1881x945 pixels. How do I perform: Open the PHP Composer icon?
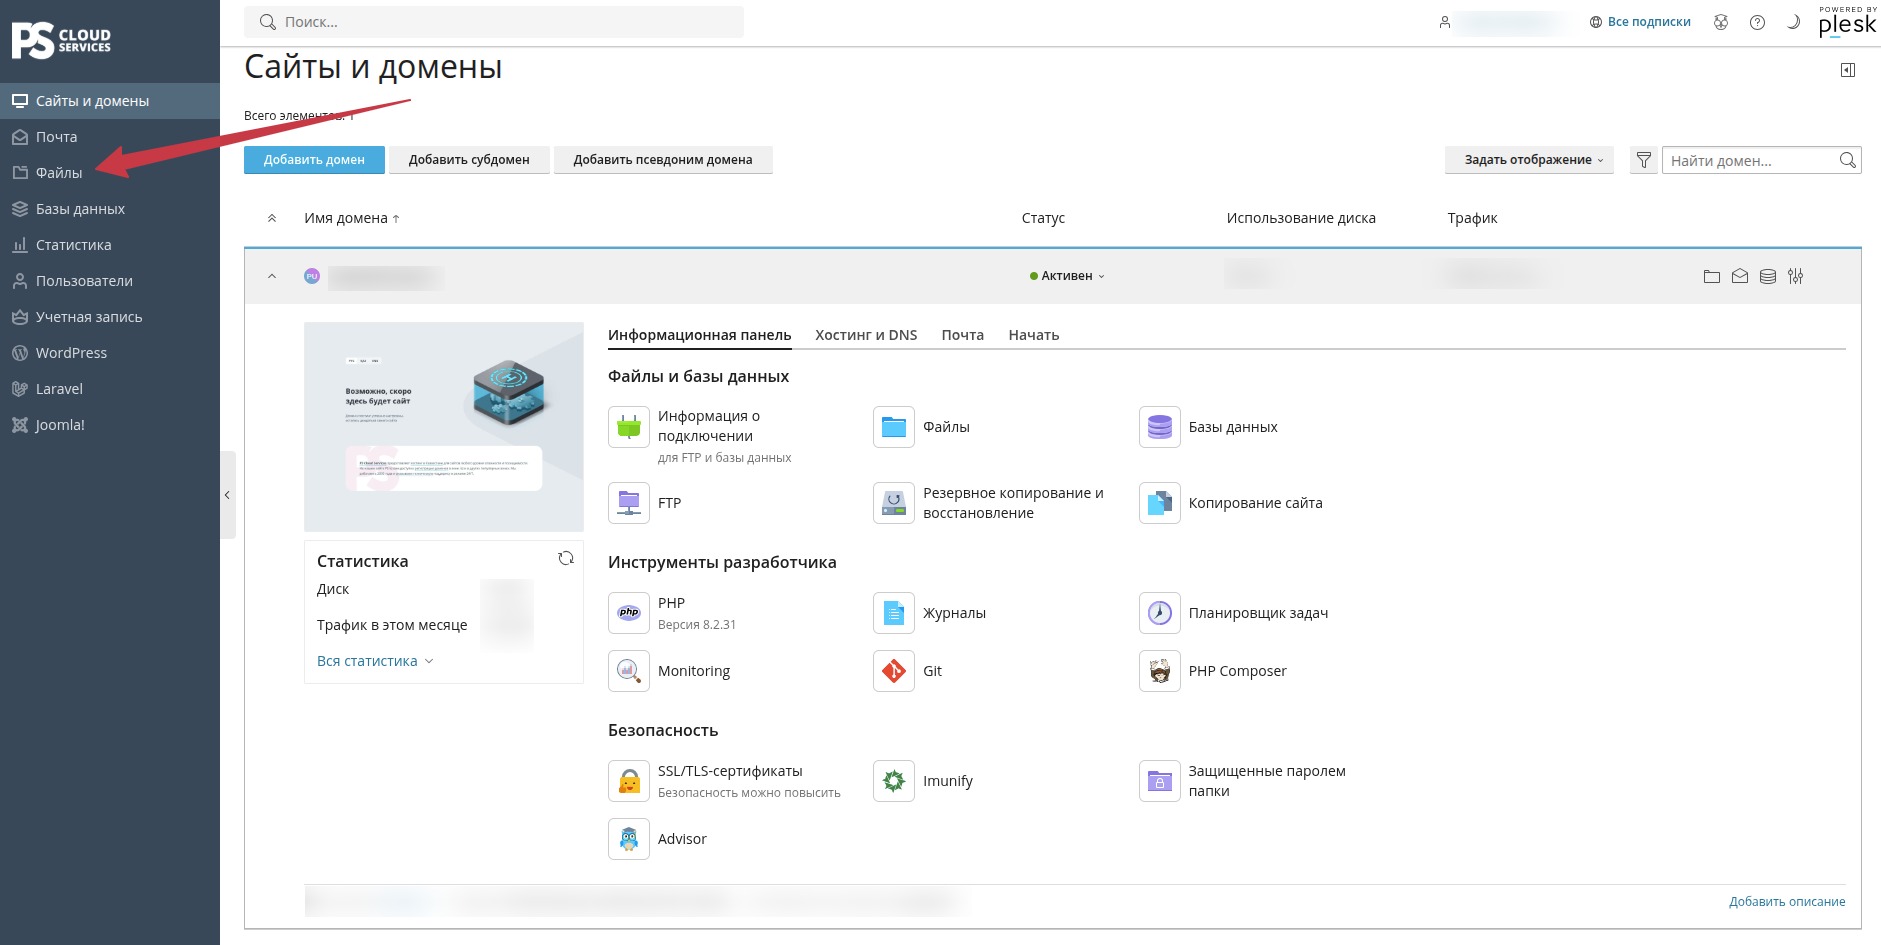tap(1159, 671)
